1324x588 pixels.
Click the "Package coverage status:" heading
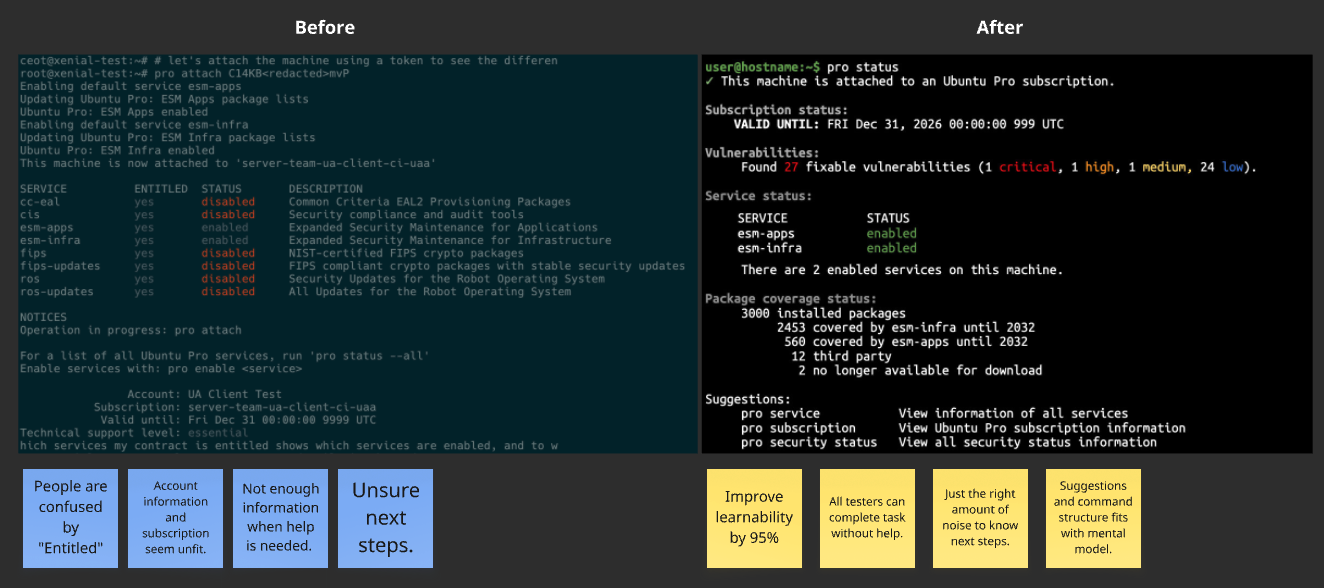tap(791, 299)
